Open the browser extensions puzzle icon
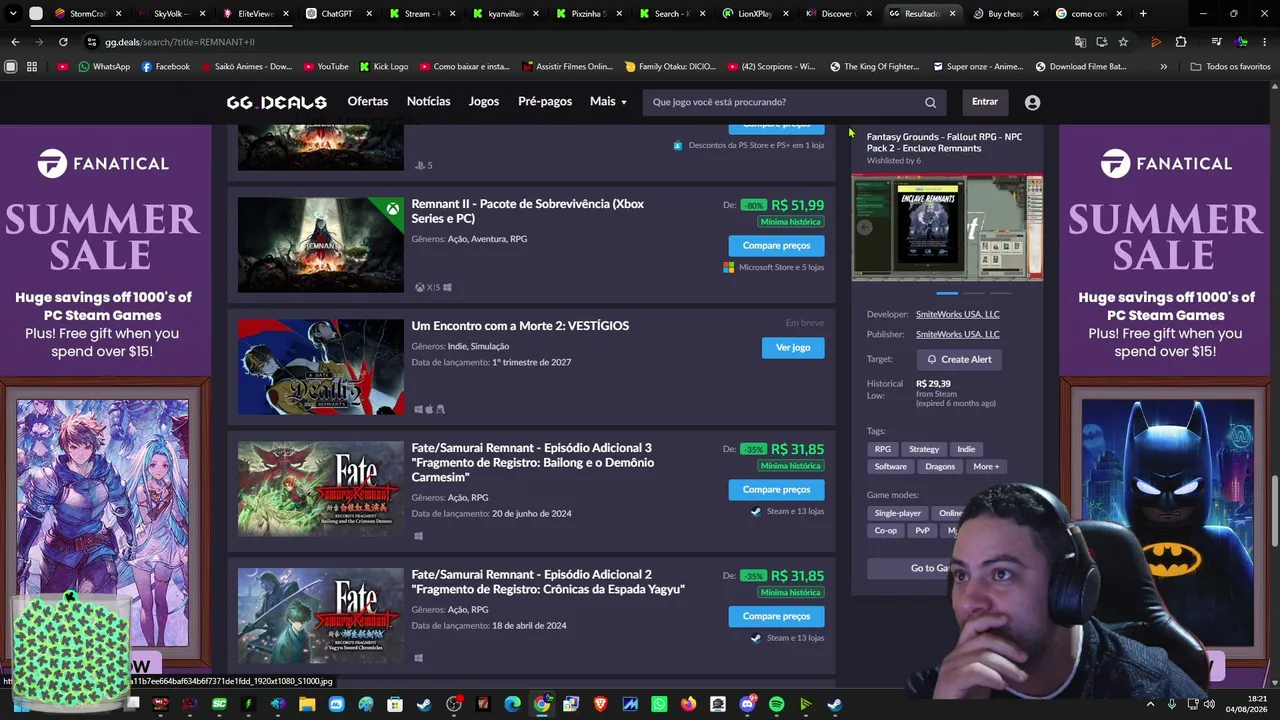Image resolution: width=1280 pixels, height=720 pixels. click(x=1181, y=42)
